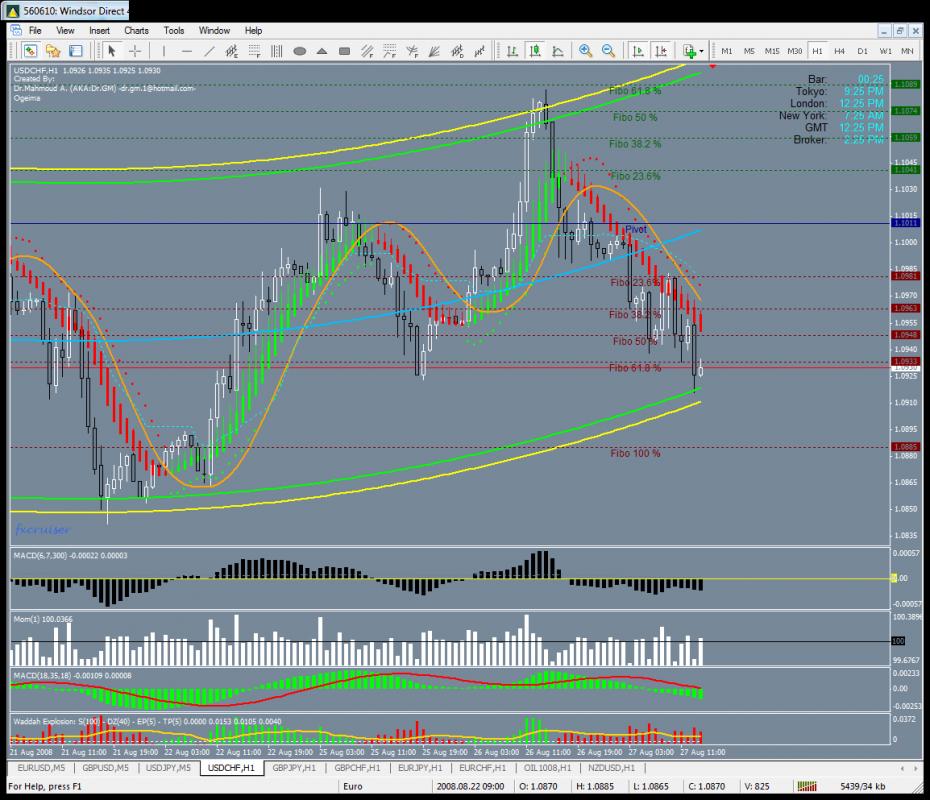Set timeframe to M30
This screenshot has width=930, height=800.
(794, 51)
